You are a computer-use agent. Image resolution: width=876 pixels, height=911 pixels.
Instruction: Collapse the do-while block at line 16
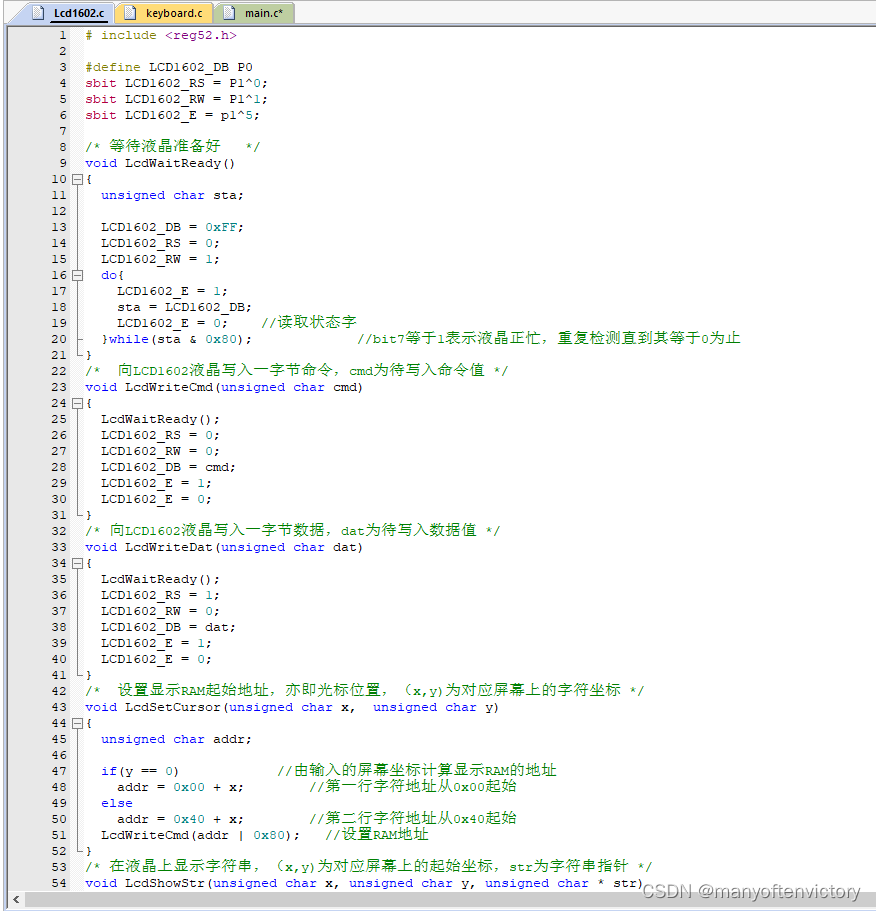[77, 275]
